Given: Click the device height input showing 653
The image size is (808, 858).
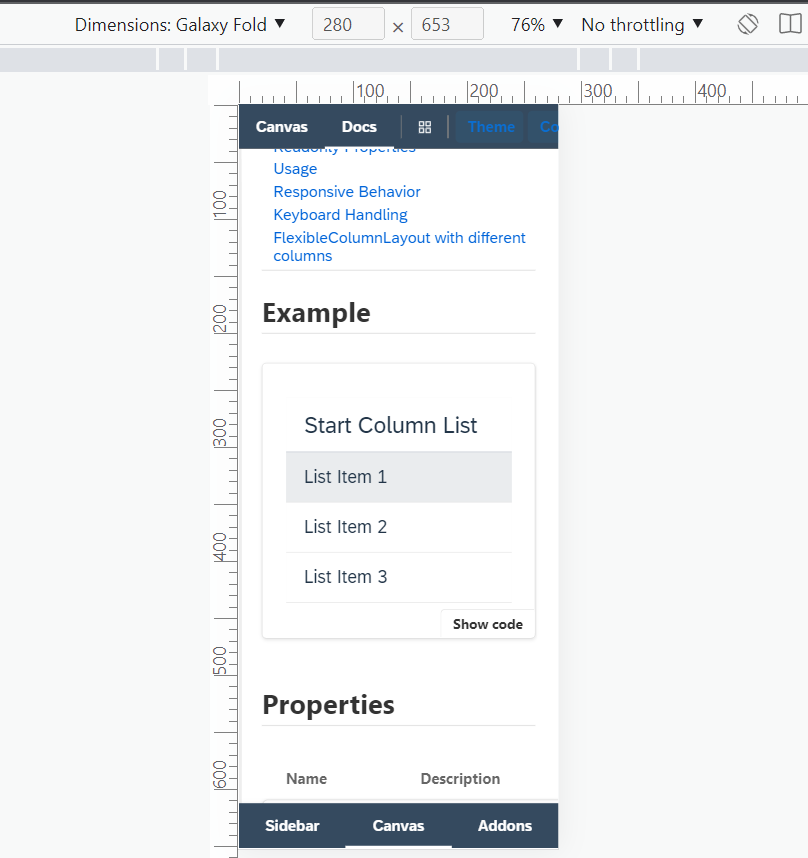Looking at the screenshot, I should coord(447,23).
